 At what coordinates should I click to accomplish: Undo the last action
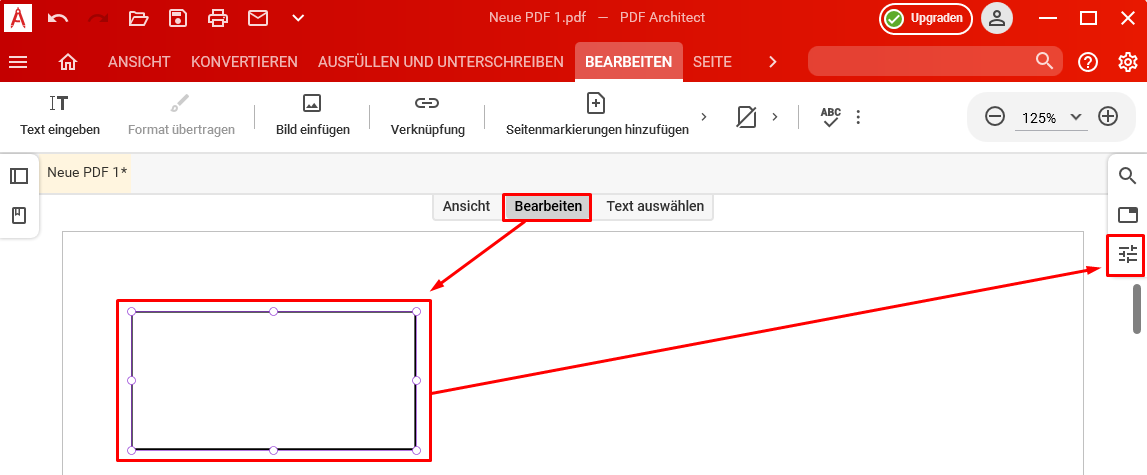(x=58, y=18)
